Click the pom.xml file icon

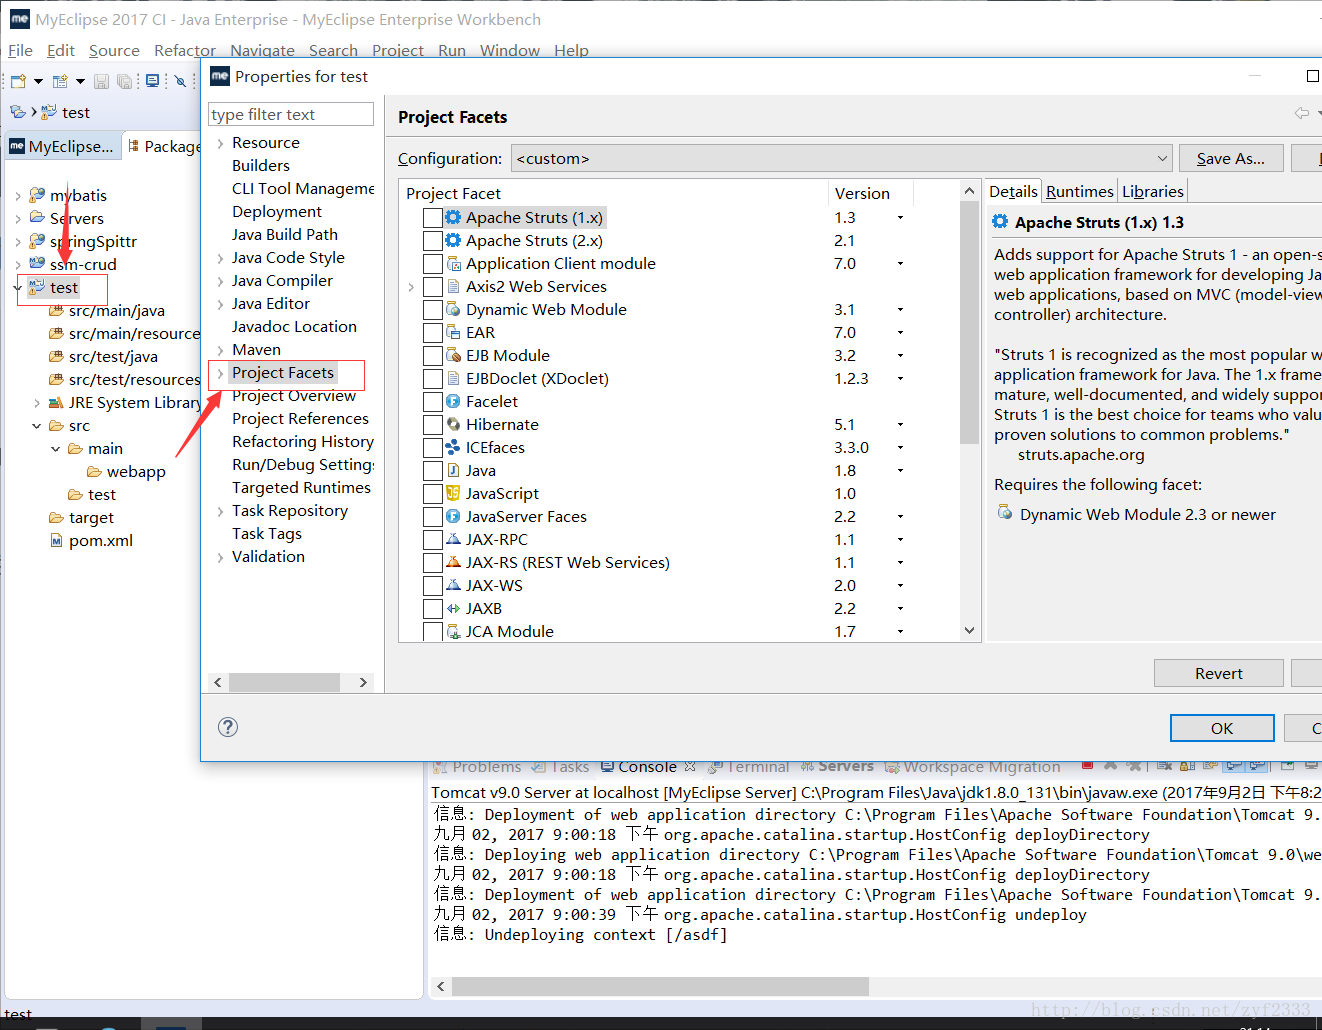(57, 540)
